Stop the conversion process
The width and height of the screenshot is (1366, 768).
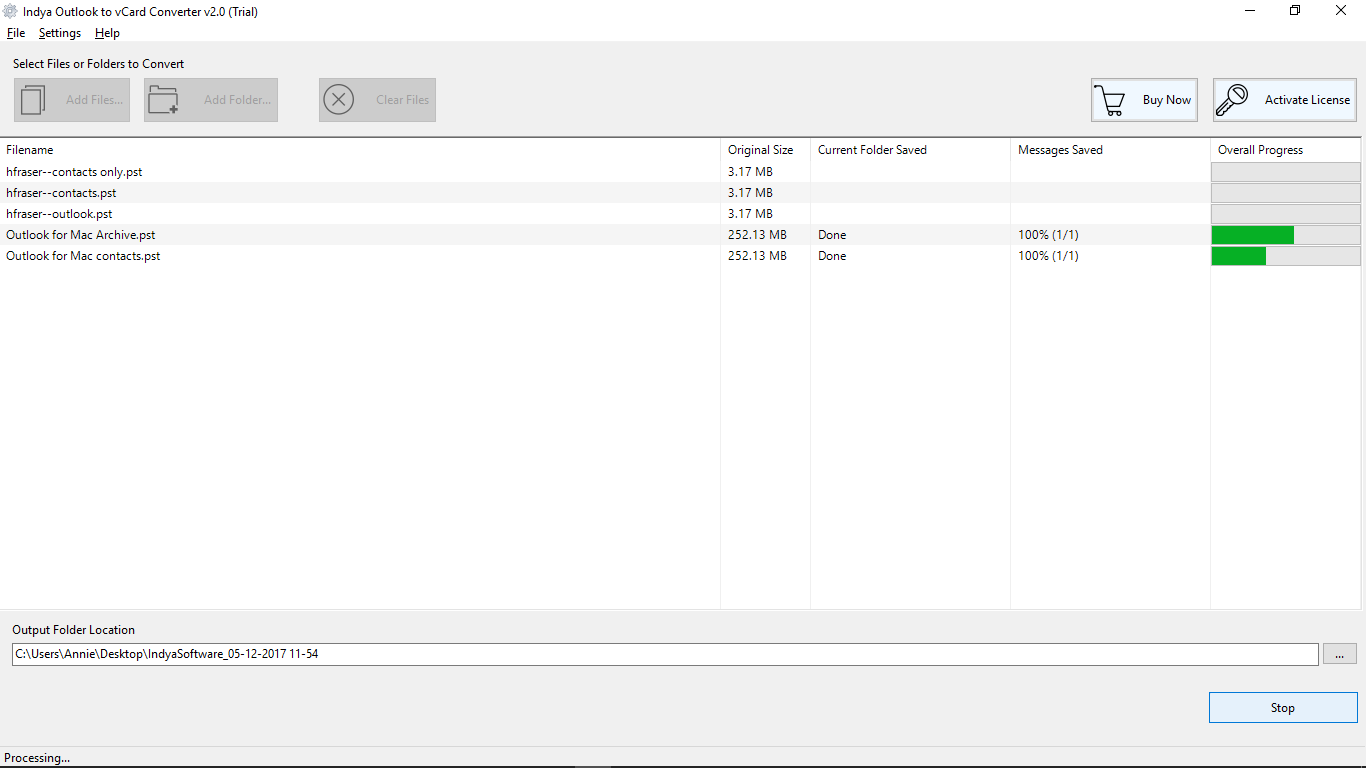pyautogui.click(x=1283, y=707)
